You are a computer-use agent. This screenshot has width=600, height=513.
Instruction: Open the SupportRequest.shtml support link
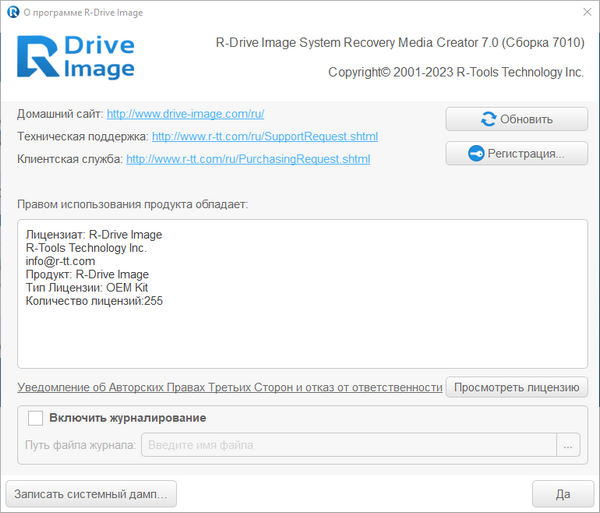pyautogui.click(x=264, y=136)
